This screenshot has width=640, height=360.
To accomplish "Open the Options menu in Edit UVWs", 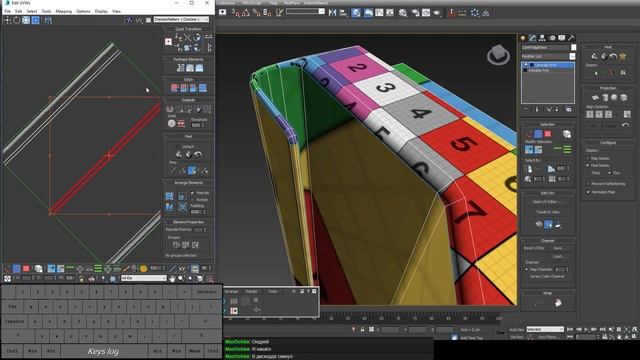I will 83,11.
